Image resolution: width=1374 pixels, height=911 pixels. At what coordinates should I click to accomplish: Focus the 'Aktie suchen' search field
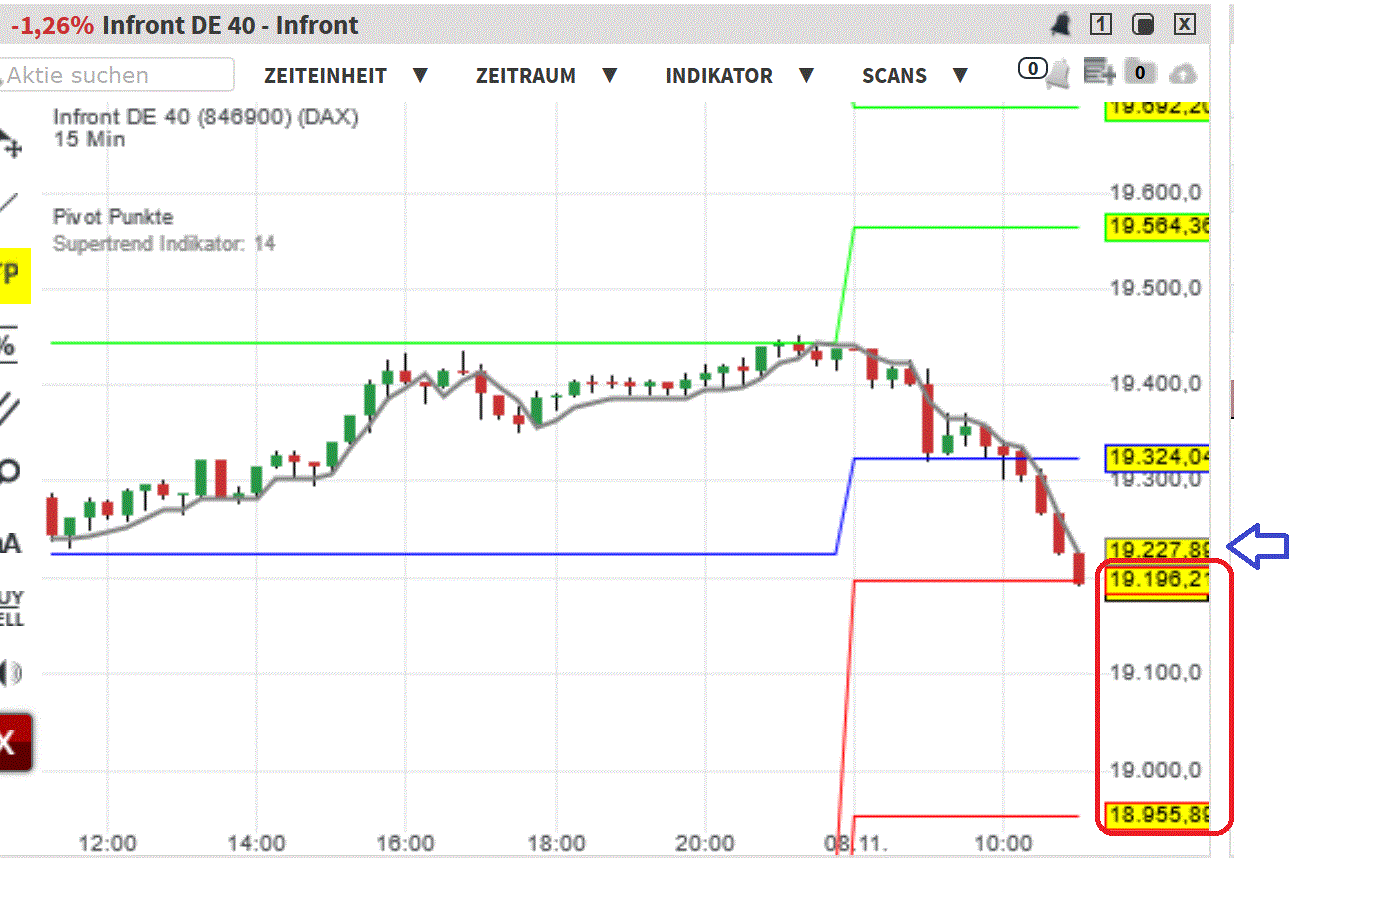pyautogui.click(x=116, y=75)
